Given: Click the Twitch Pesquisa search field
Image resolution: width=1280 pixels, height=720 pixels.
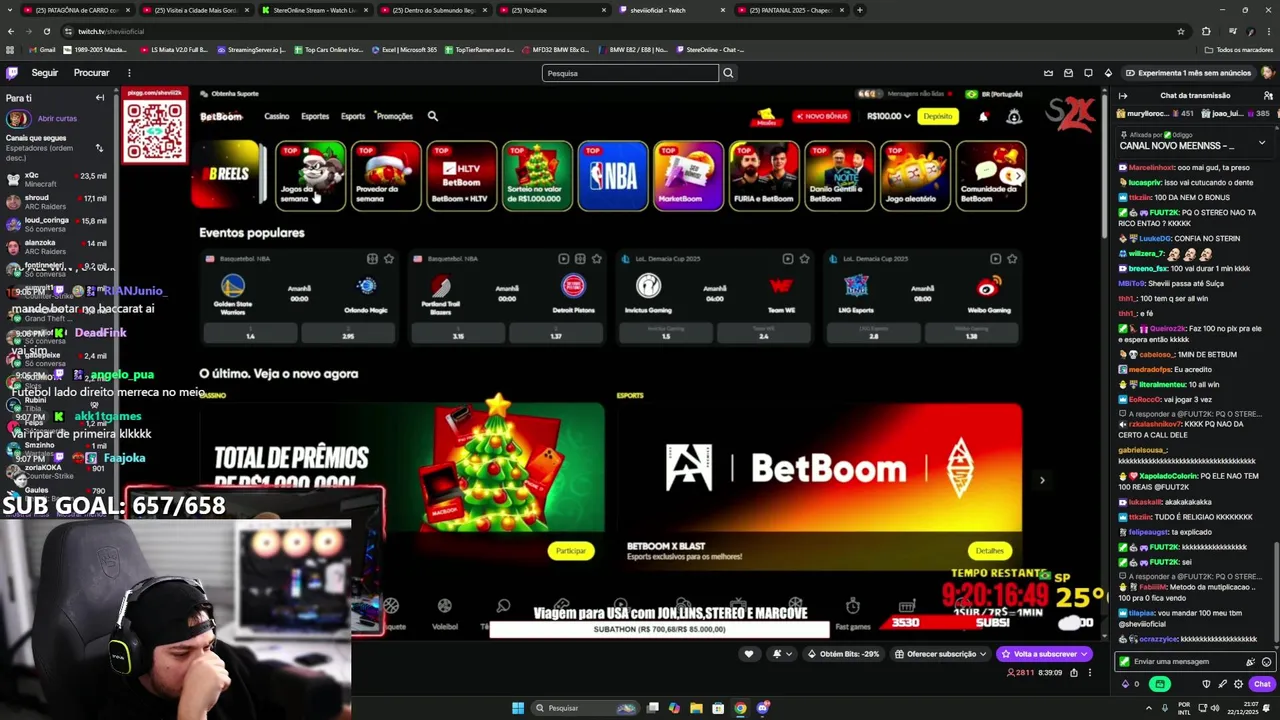Looking at the screenshot, I should (630, 73).
